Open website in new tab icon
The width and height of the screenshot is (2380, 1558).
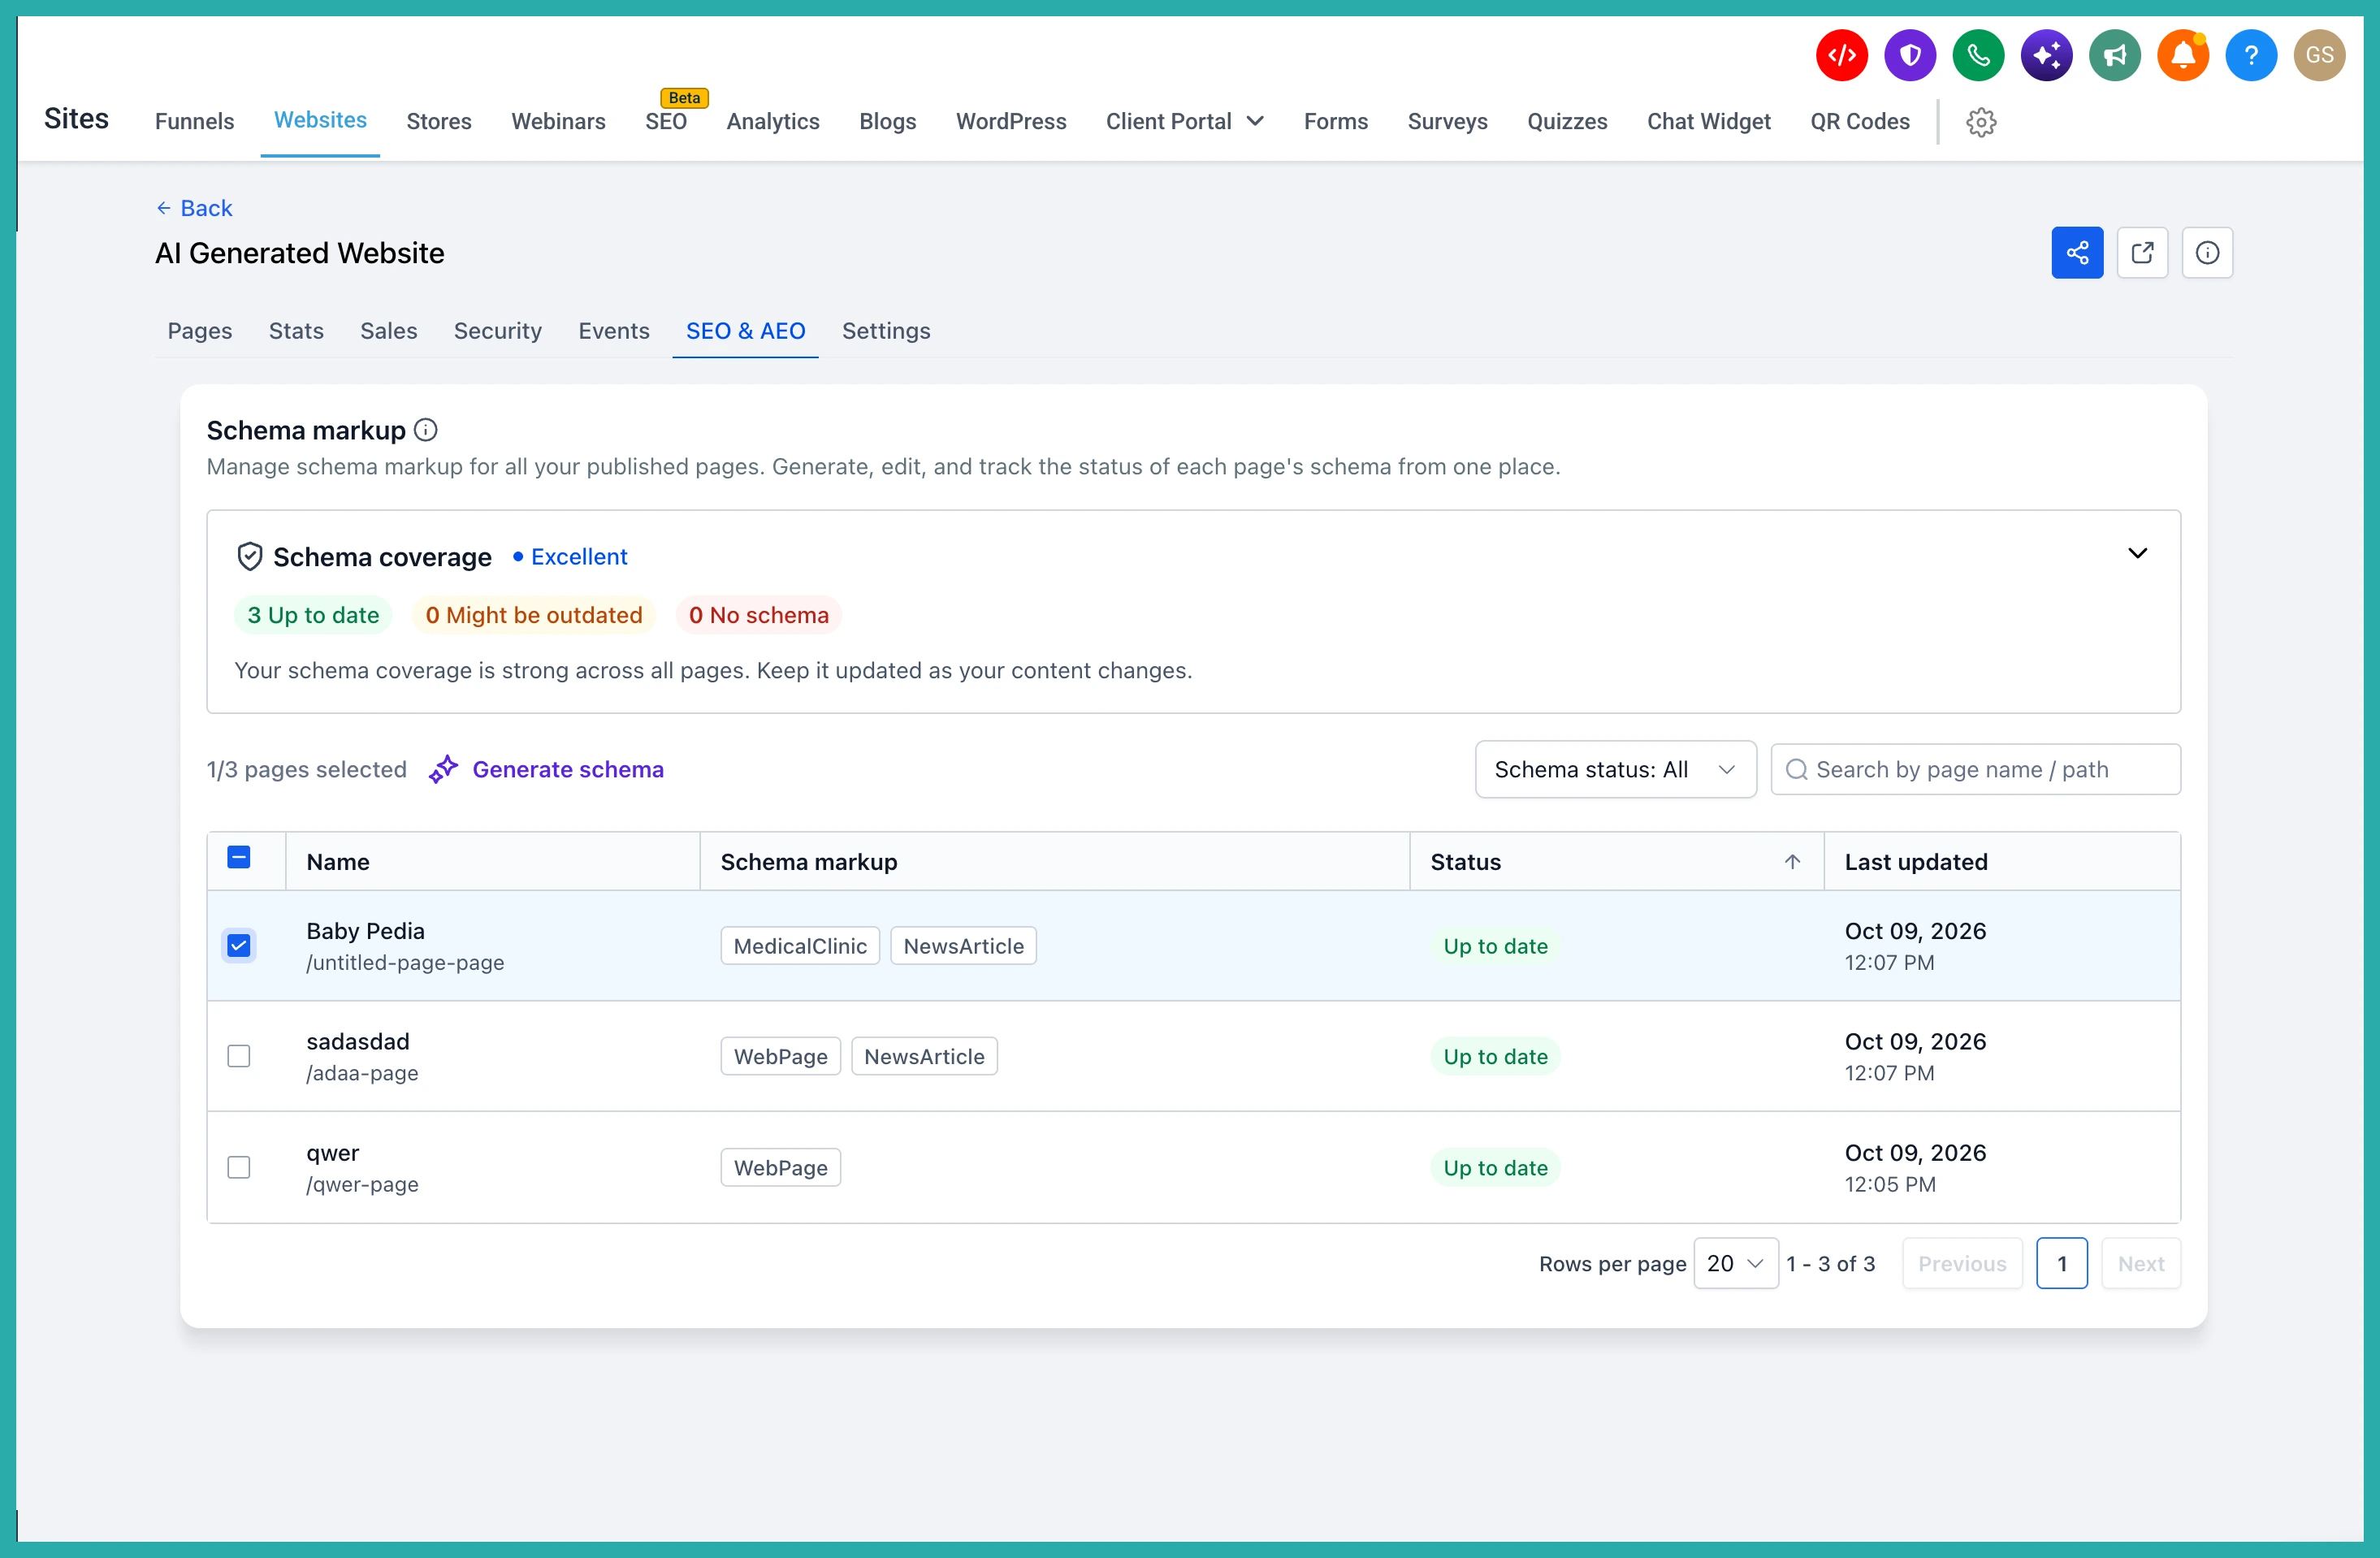pyautogui.click(x=2141, y=252)
